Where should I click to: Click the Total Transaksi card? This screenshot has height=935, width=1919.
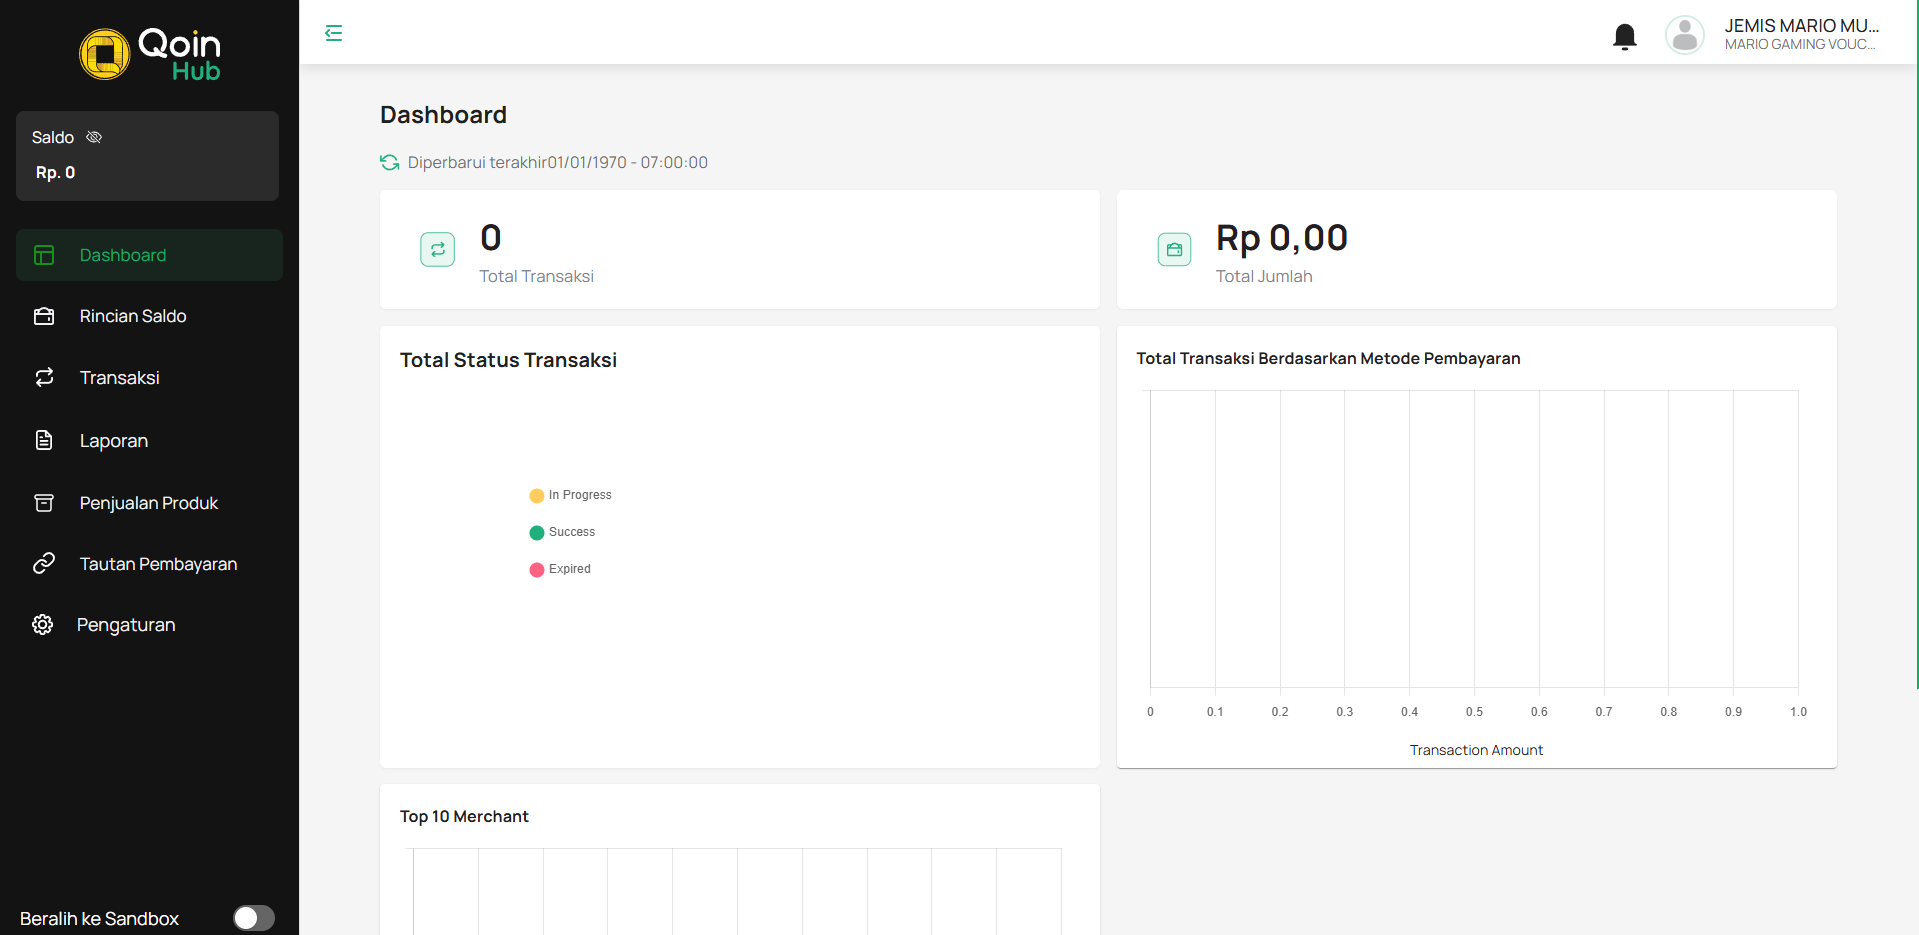[x=739, y=250]
